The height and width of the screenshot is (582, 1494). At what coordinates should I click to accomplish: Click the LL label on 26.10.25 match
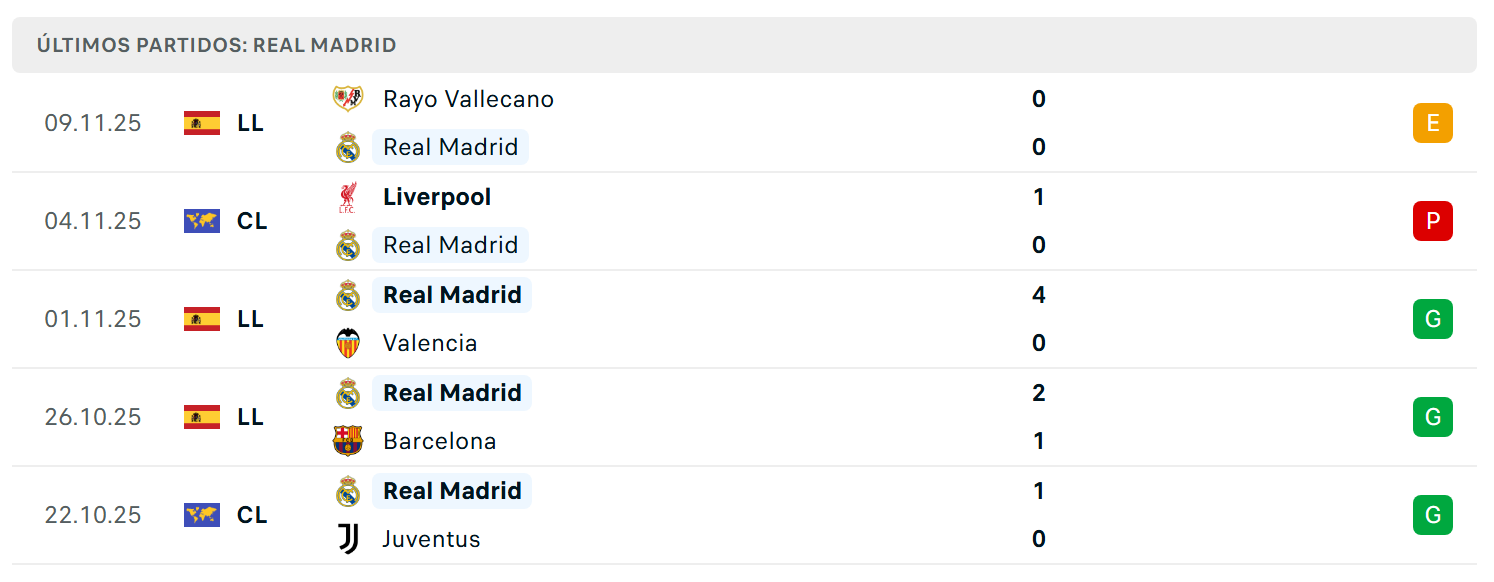250,417
